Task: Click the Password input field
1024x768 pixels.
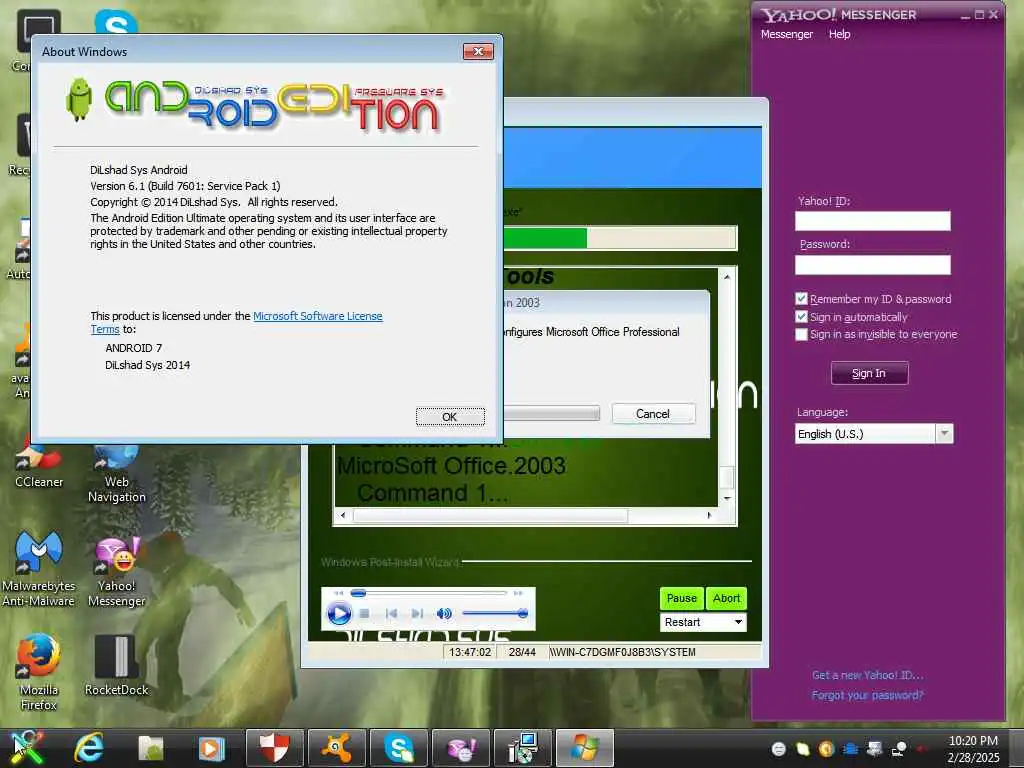Action: [x=872, y=264]
